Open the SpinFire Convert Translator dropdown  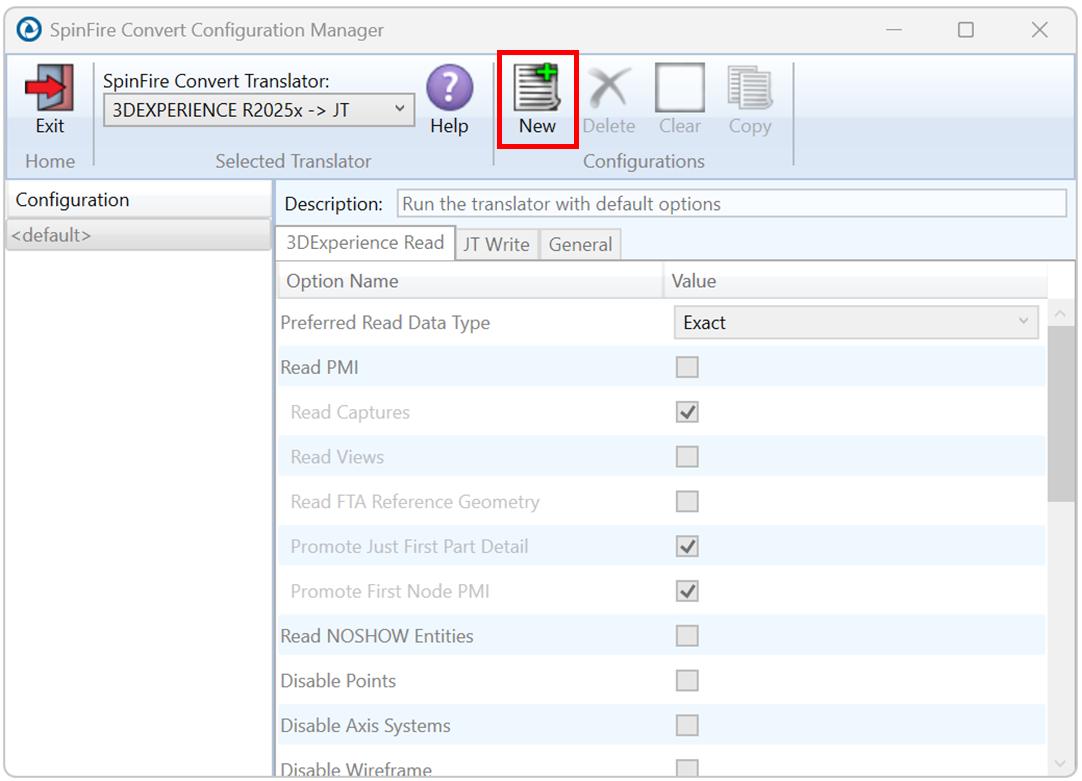point(259,110)
